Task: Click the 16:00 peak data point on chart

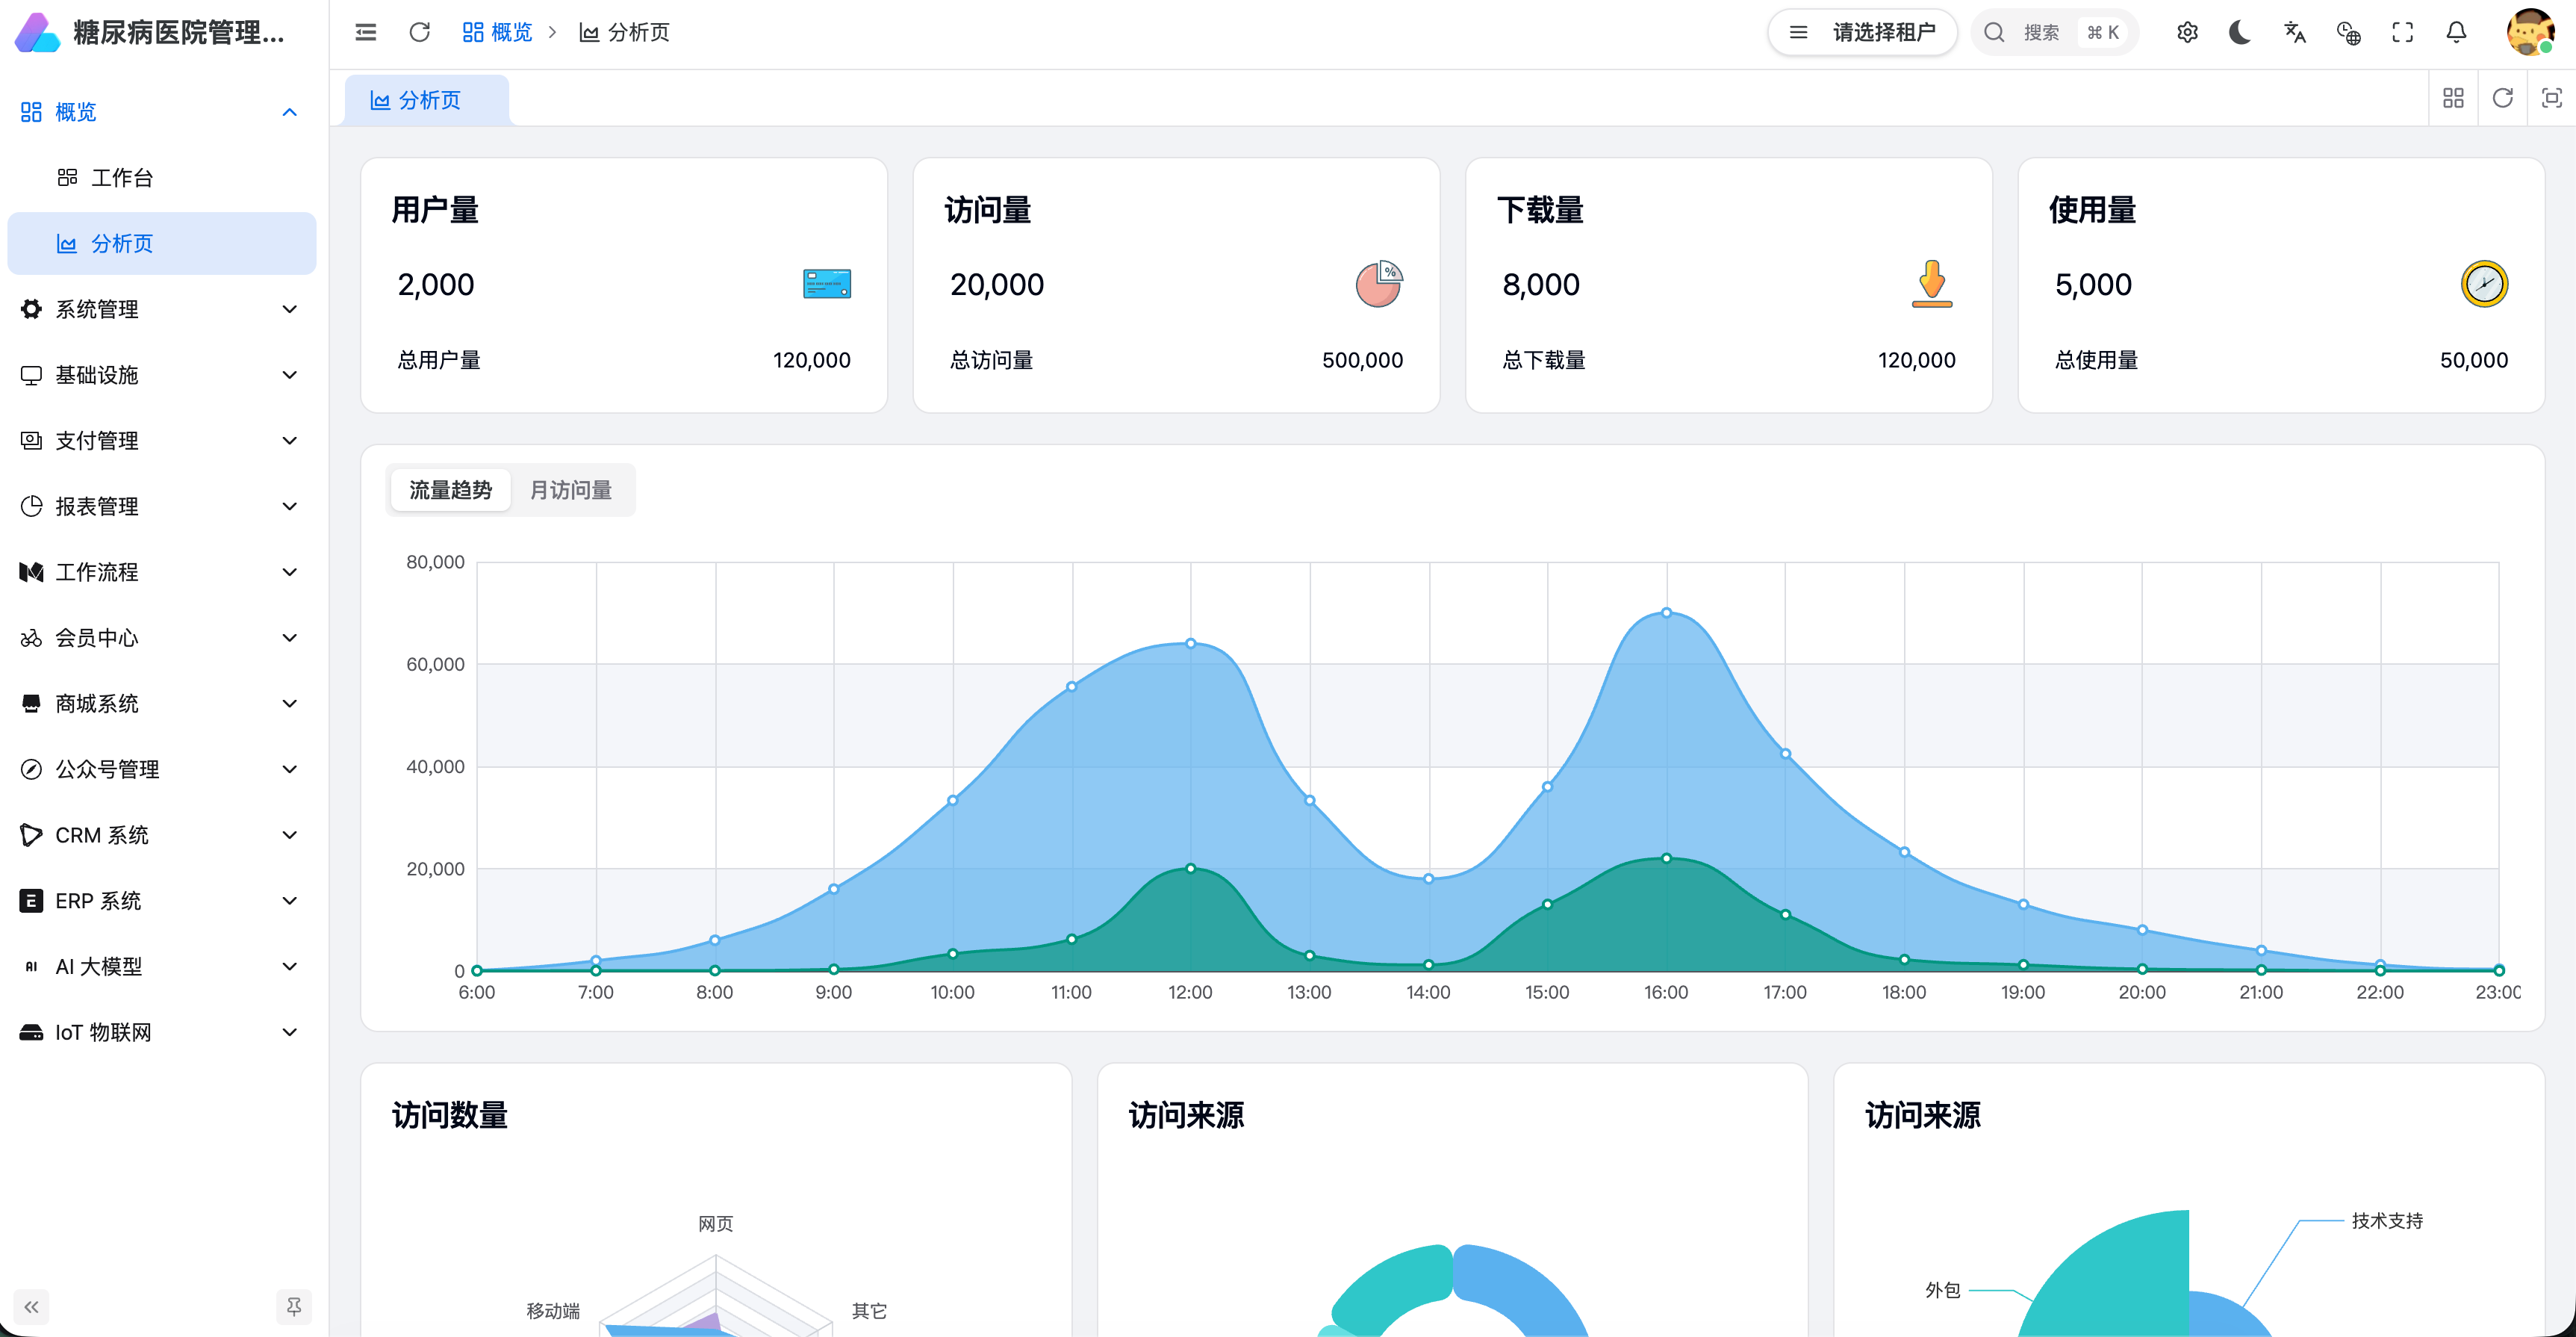Action: [x=1666, y=613]
